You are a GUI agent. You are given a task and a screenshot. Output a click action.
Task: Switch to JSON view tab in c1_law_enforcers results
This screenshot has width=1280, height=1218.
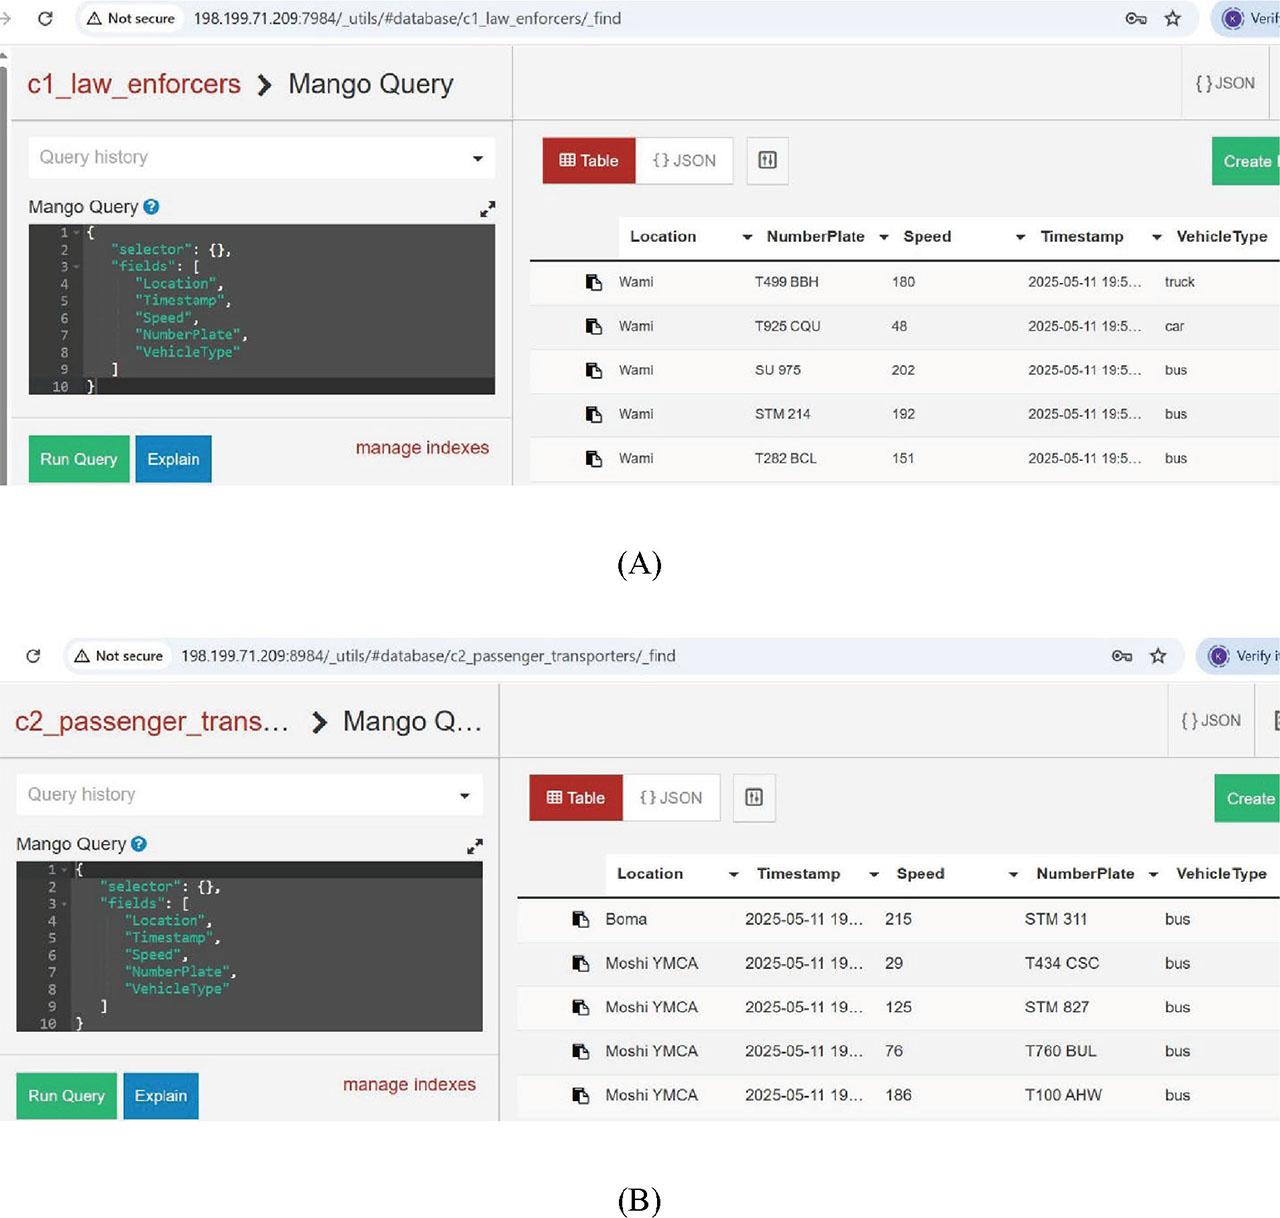tap(684, 160)
